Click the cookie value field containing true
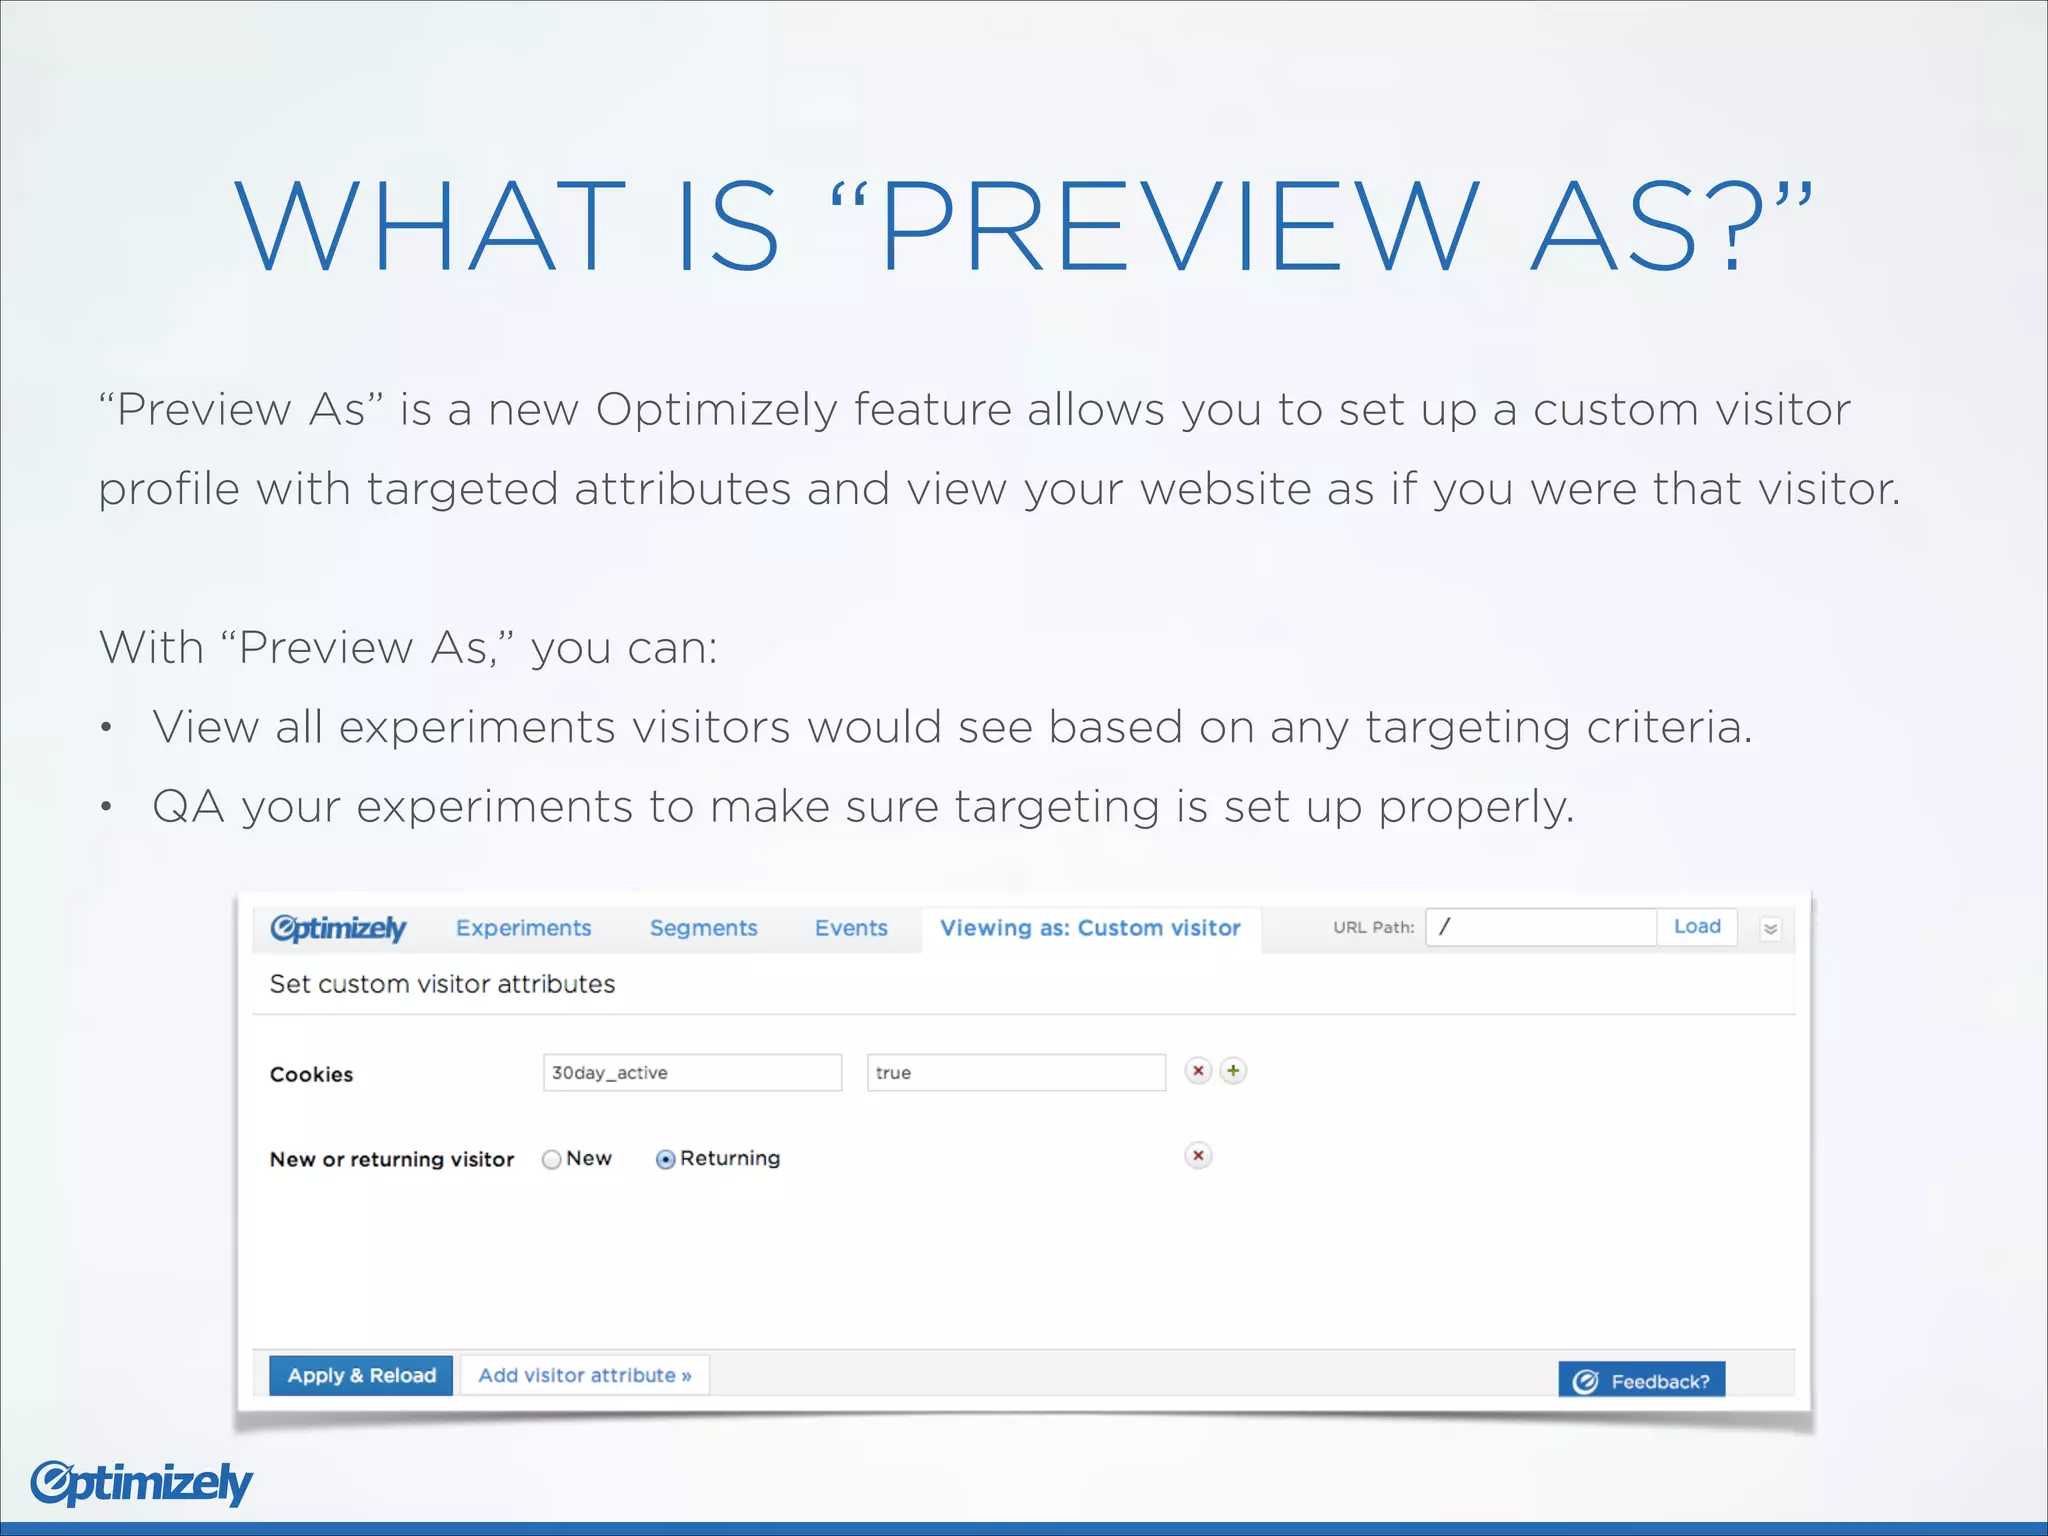The image size is (2048, 1536). [x=1015, y=1073]
